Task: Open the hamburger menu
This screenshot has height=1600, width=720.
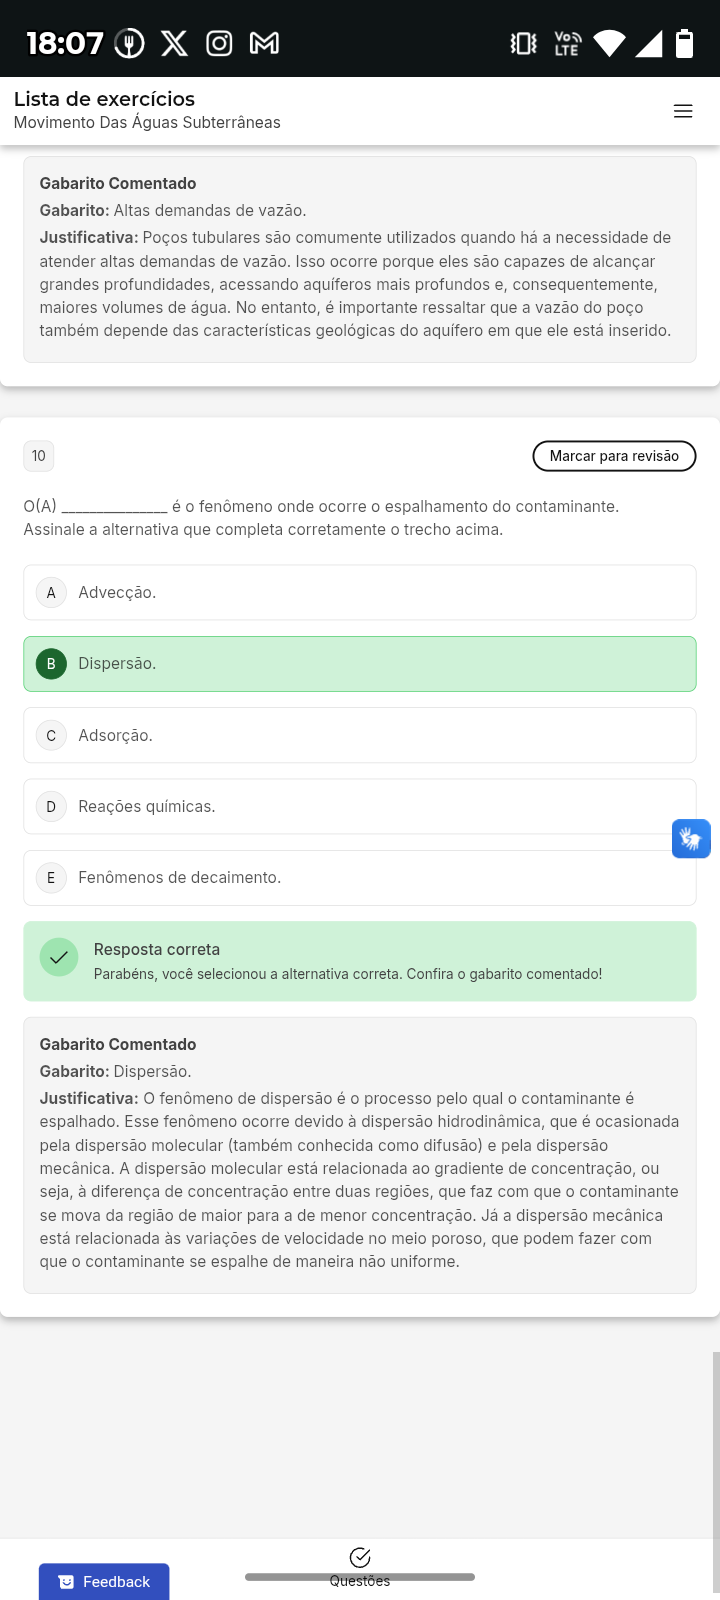Action: coord(683,111)
